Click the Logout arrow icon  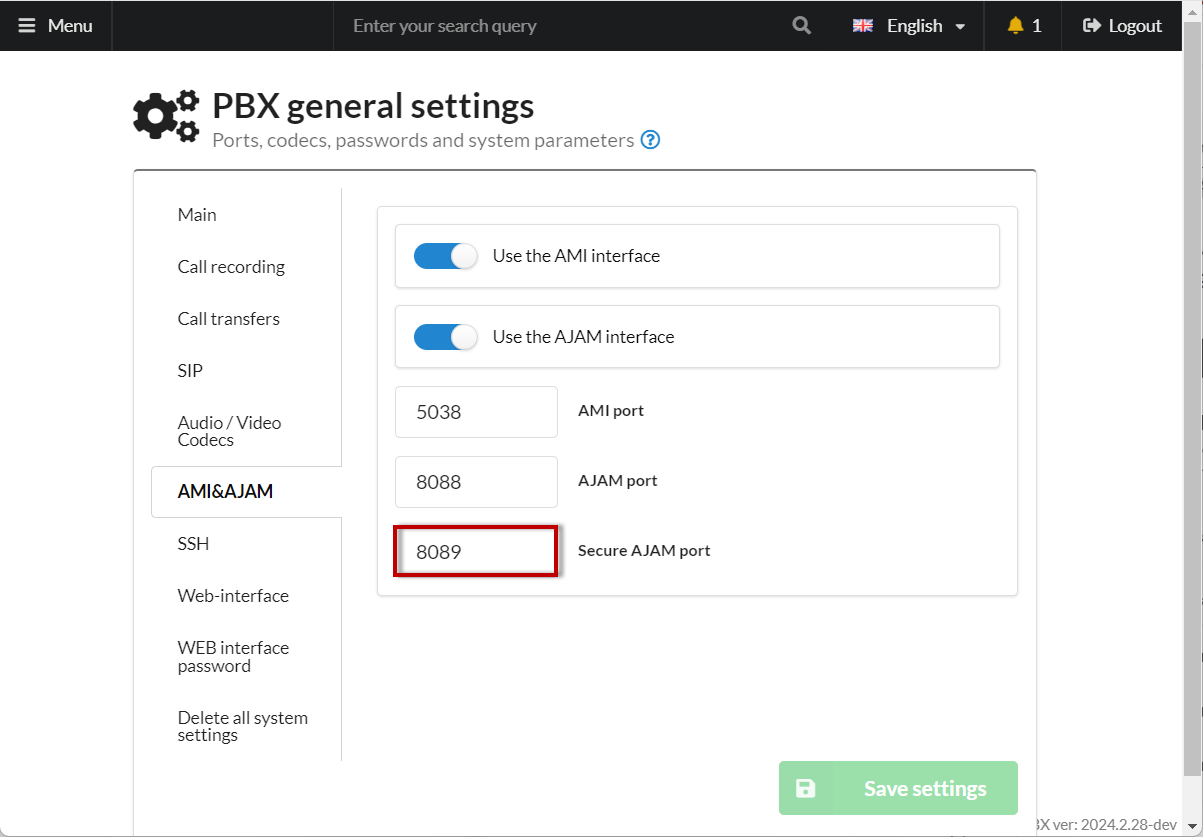click(1092, 26)
